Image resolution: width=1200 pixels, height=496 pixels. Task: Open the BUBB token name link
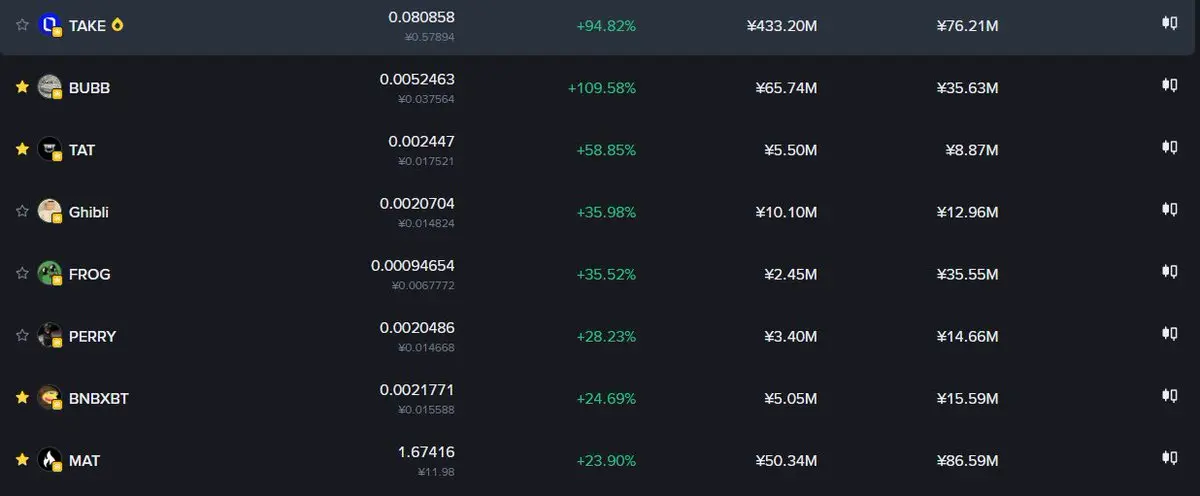tap(89, 88)
